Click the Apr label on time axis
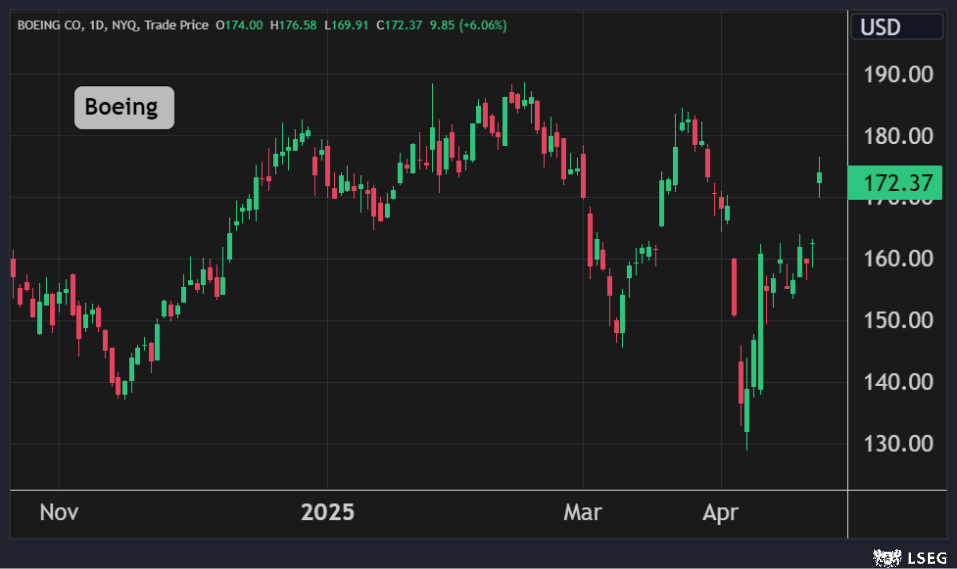The width and height of the screenshot is (957, 569). 720,513
